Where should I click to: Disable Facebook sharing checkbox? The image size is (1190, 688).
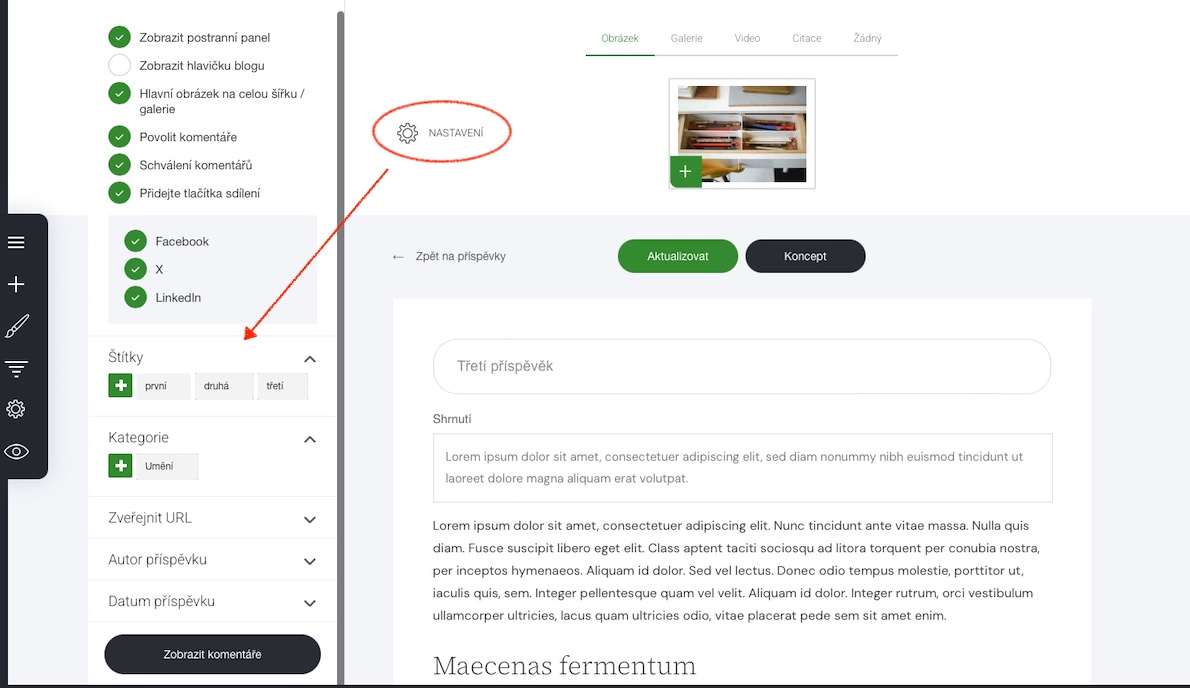pyautogui.click(x=135, y=241)
